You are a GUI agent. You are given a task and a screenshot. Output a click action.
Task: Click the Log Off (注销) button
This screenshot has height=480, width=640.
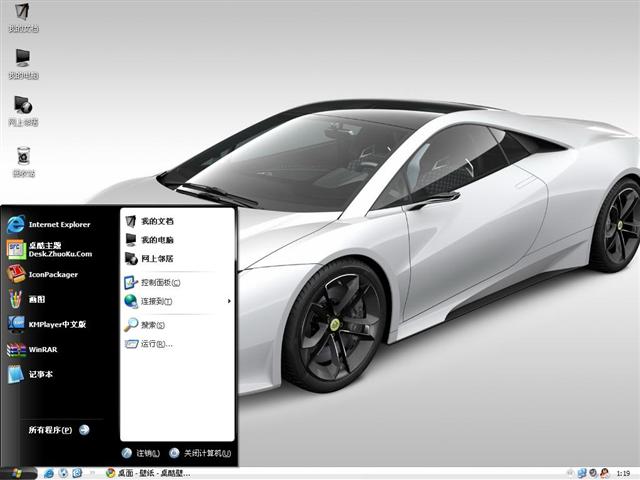click(141, 453)
